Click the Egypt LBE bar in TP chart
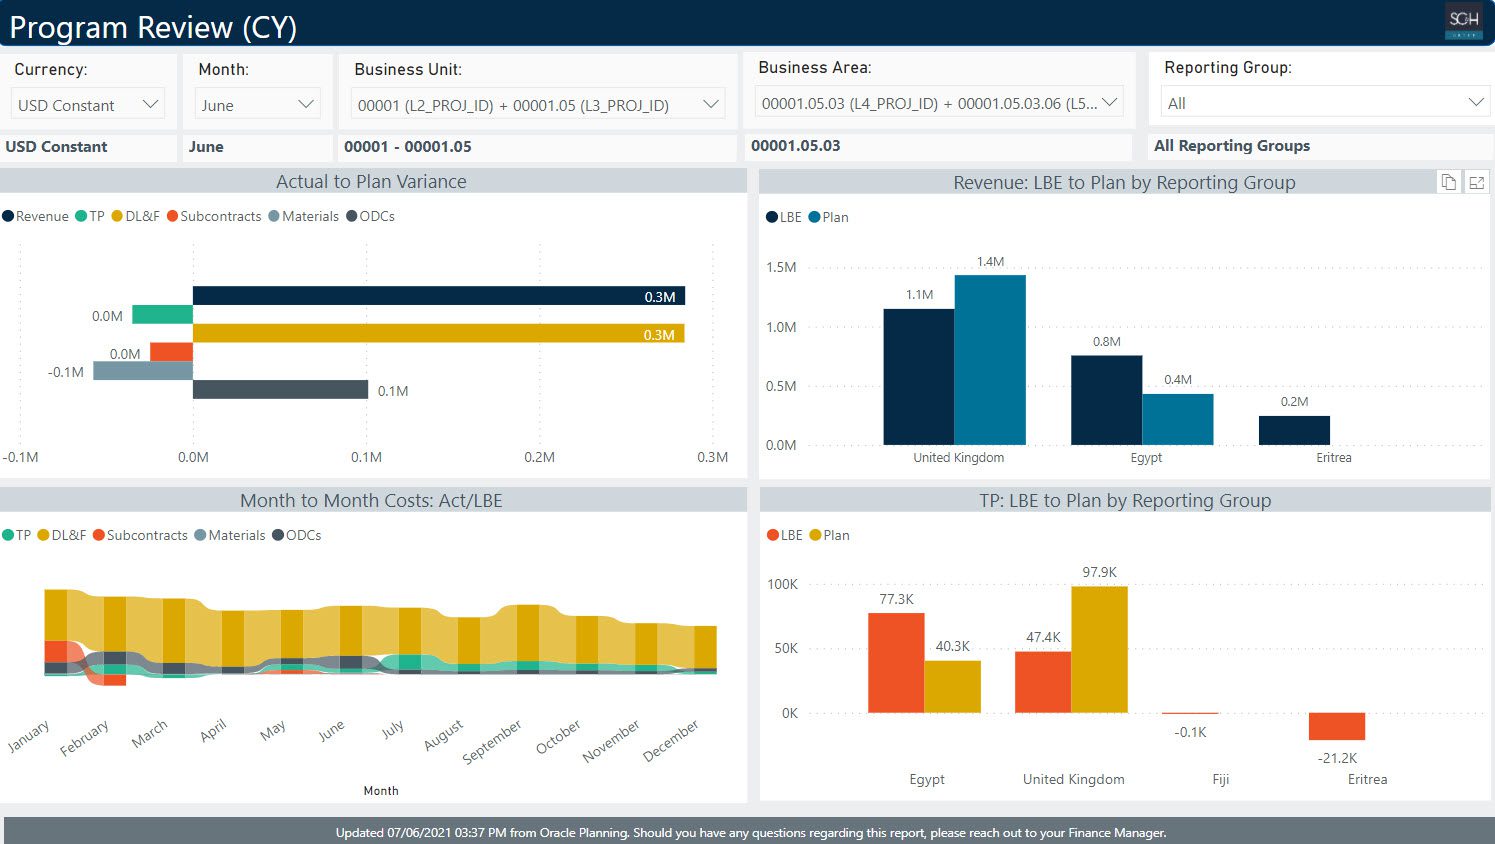This screenshot has width=1495, height=844. coord(895,662)
